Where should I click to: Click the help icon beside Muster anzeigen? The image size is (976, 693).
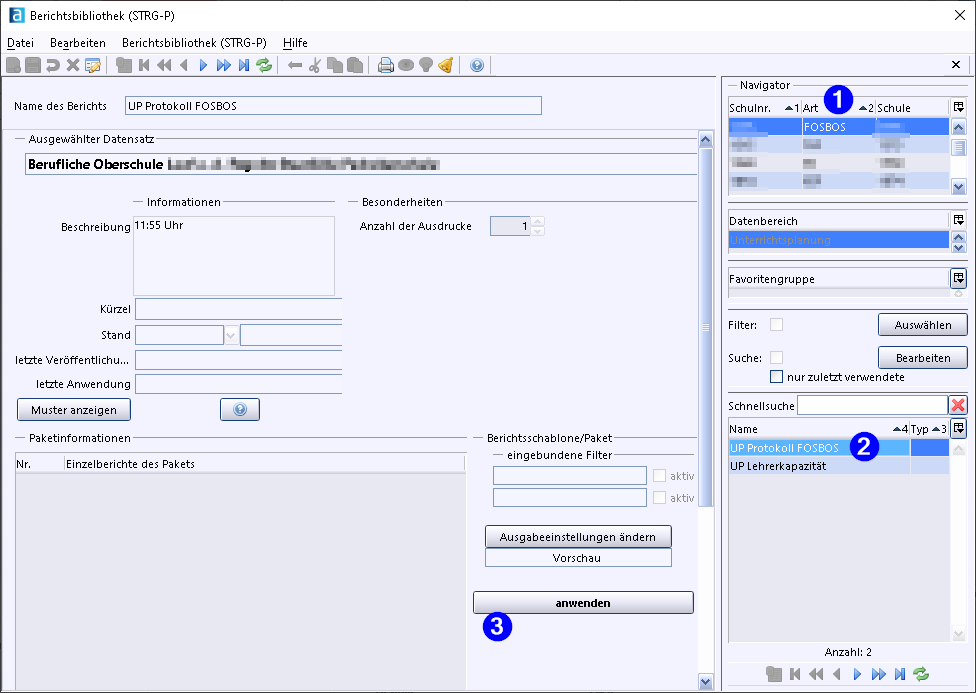coord(240,409)
